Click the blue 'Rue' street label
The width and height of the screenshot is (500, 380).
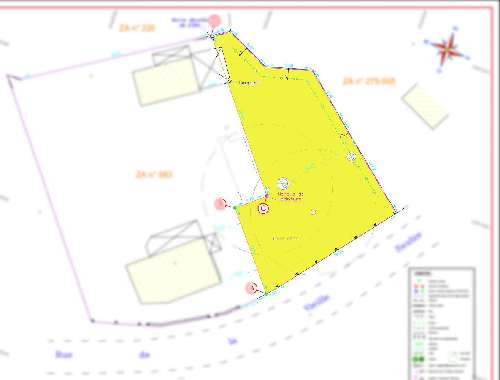[63, 354]
